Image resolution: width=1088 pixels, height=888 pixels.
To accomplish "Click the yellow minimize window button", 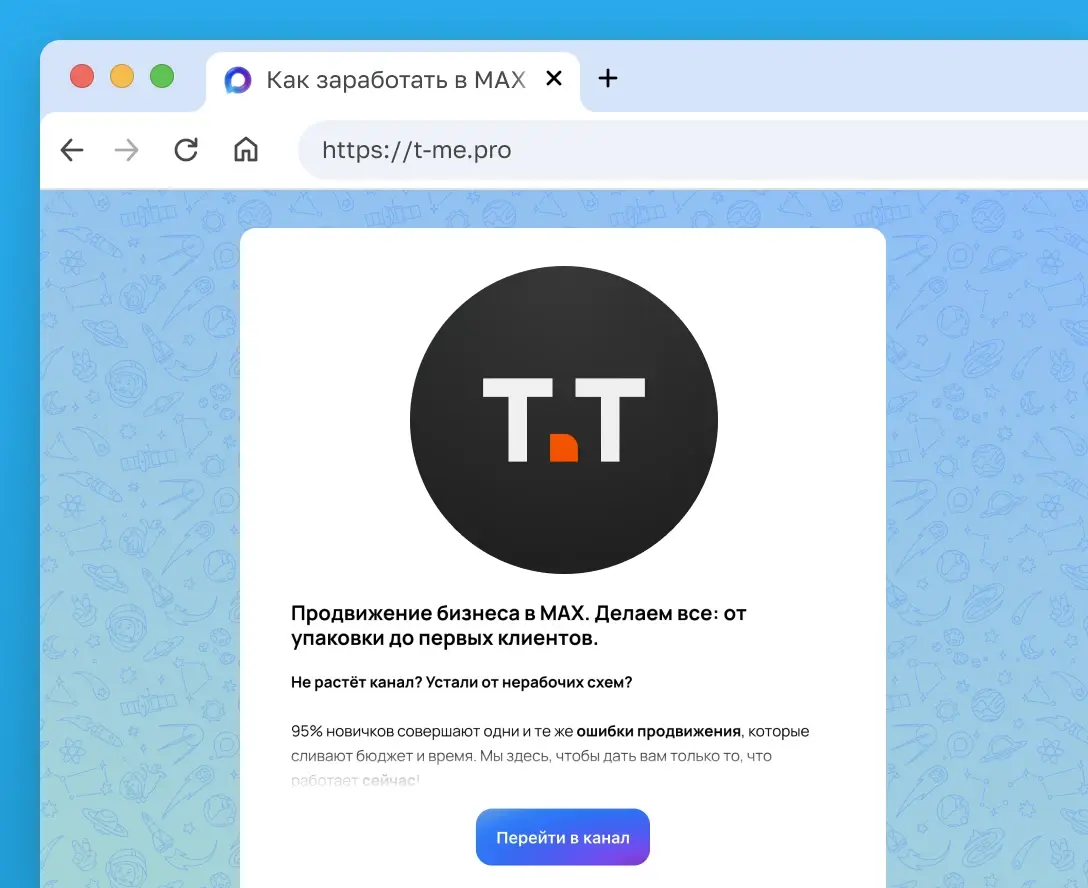I will [122, 76].
